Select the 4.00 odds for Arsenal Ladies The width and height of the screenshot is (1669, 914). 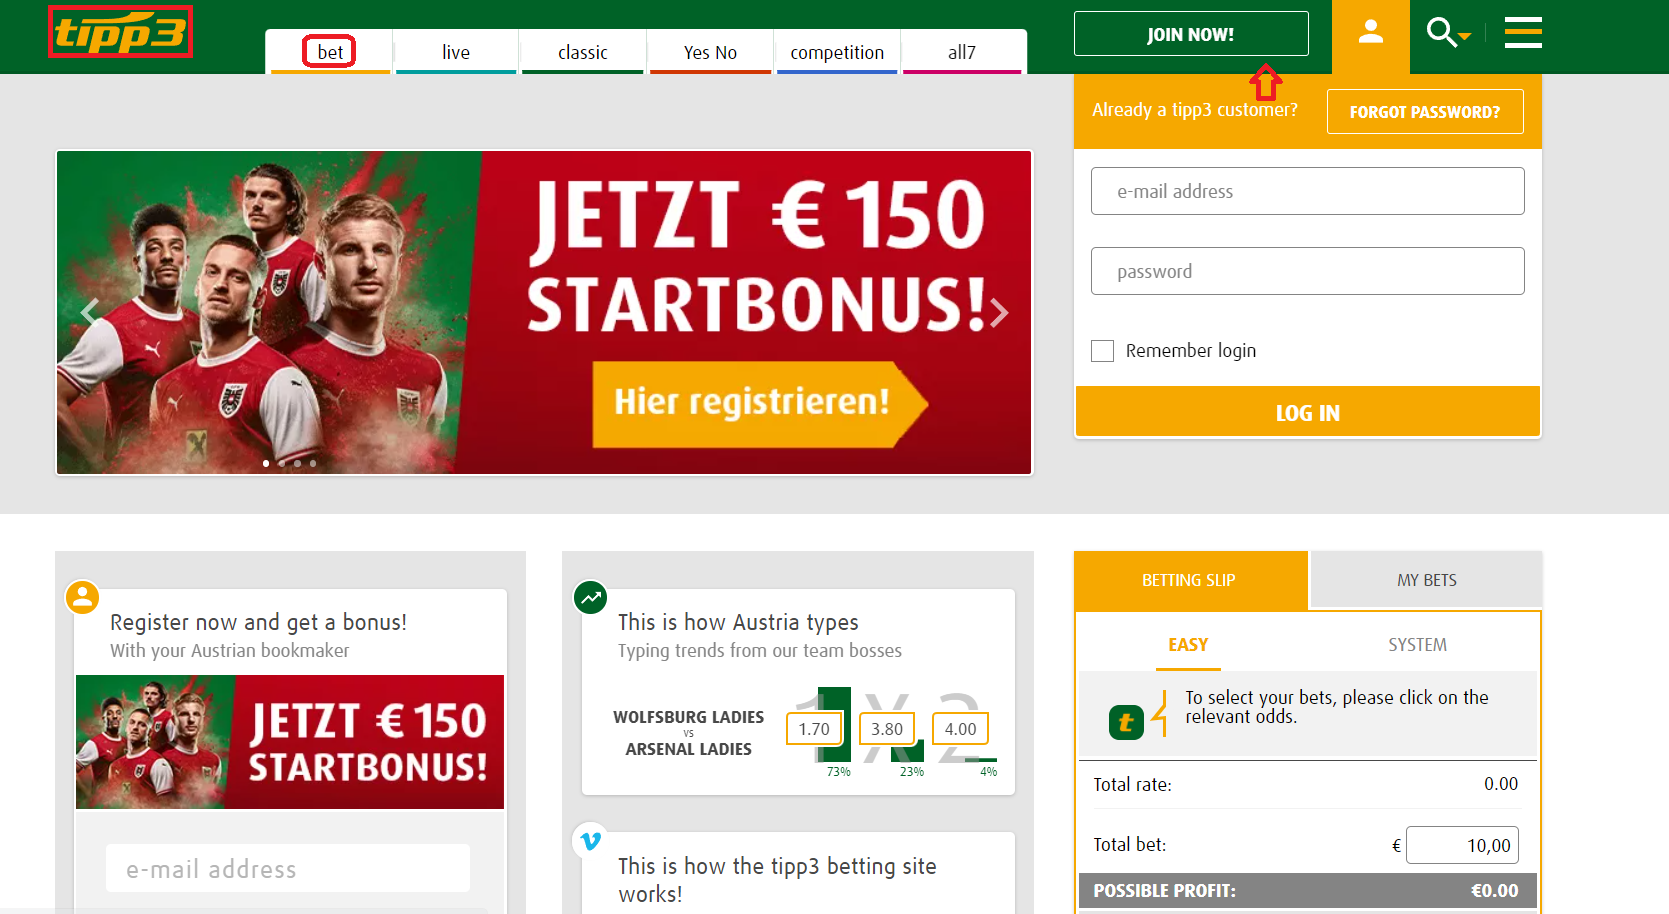coord(960,729)
